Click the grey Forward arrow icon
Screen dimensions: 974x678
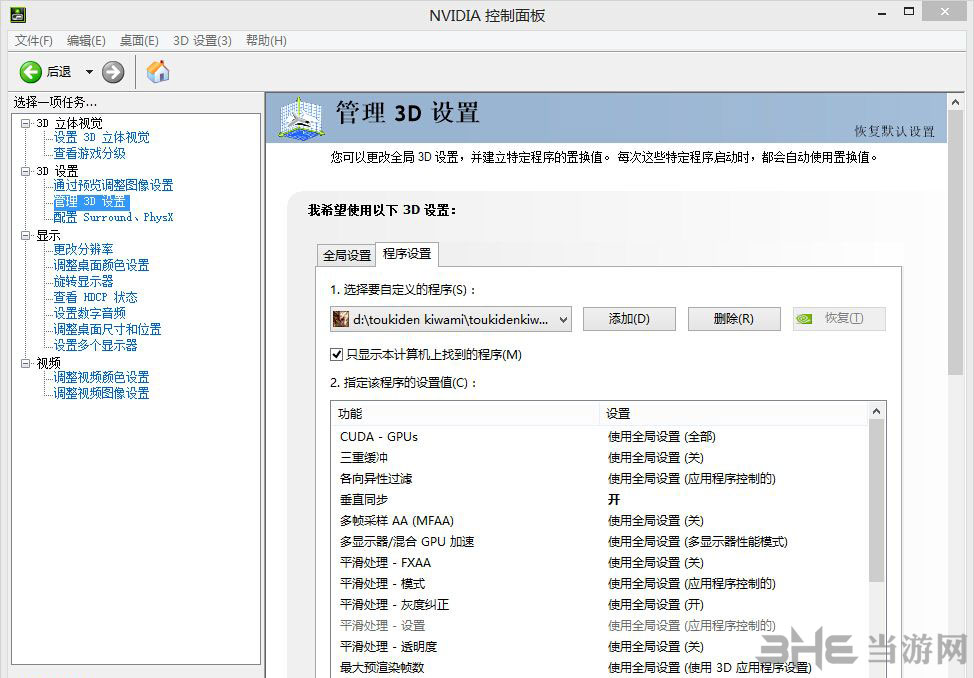(x=113, y=72)
